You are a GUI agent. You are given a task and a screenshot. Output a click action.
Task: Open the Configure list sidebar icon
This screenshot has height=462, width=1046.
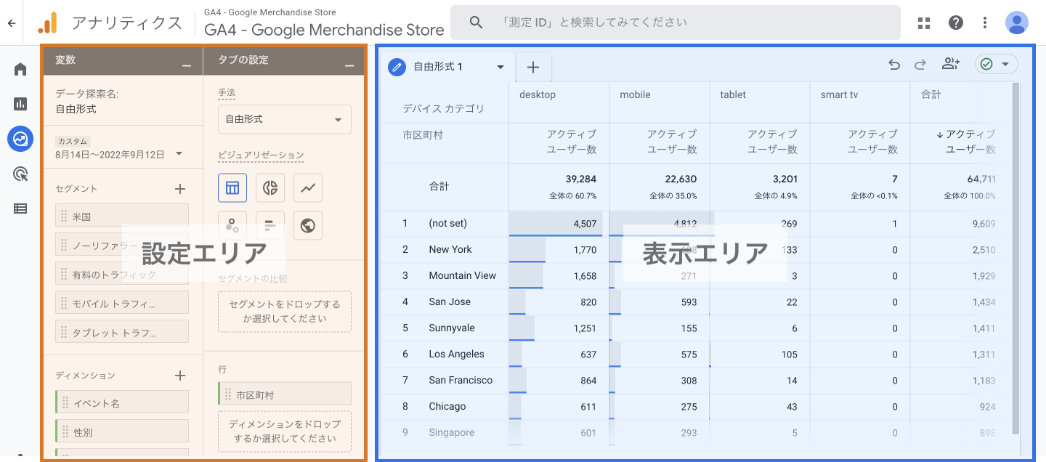(21, 209)
